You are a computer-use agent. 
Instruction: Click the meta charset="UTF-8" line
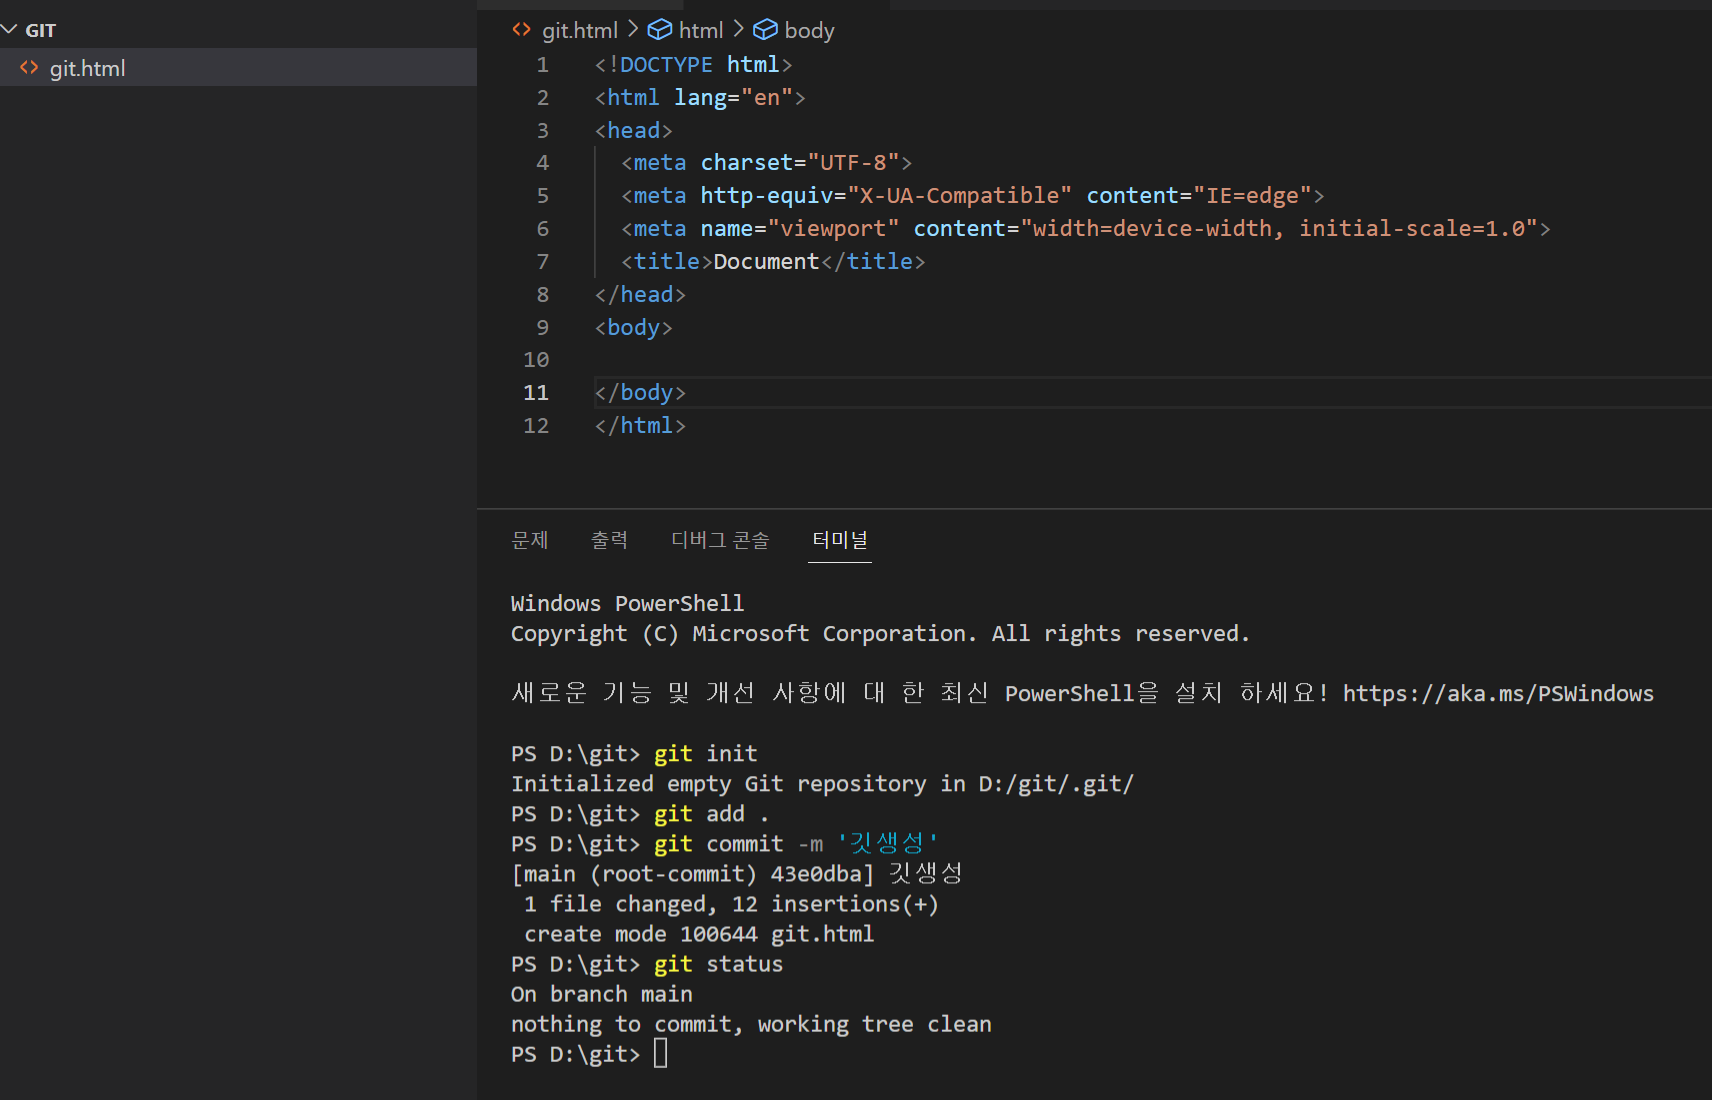pos(766,162)
